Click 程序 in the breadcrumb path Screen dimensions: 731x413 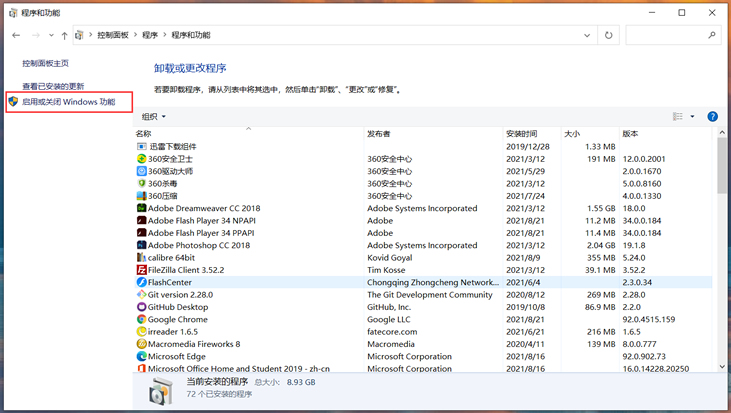click(x=150, y=35)
